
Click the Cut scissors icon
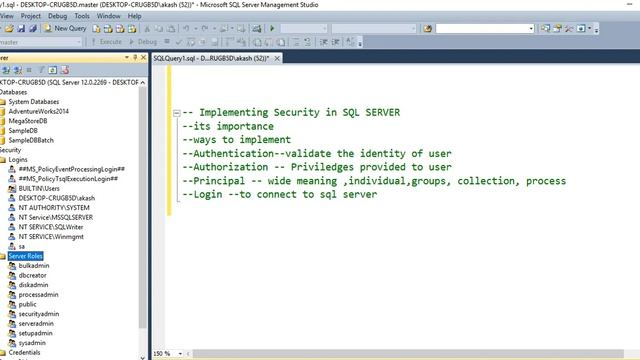click(x=147, y=29)
